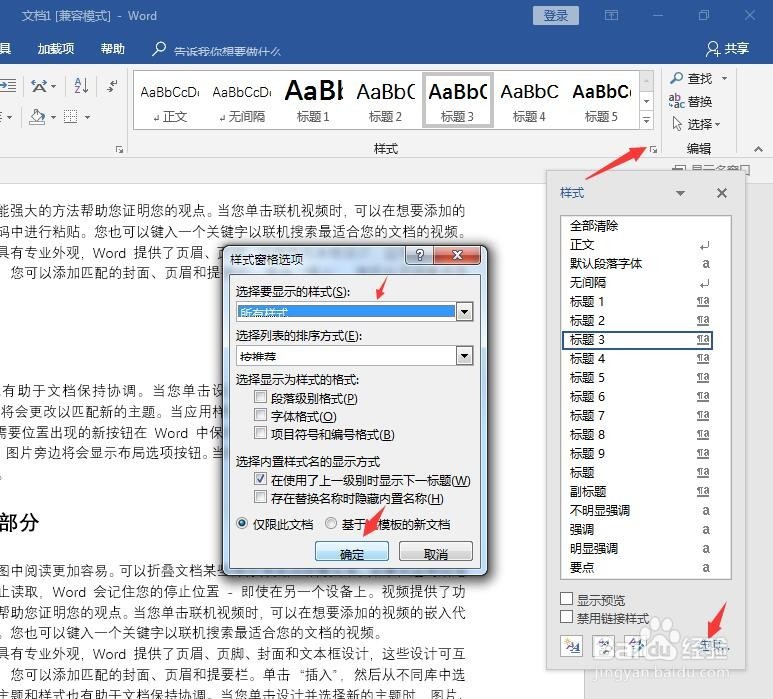Click the ribbon display options icon in title bar

click(611, 16)
